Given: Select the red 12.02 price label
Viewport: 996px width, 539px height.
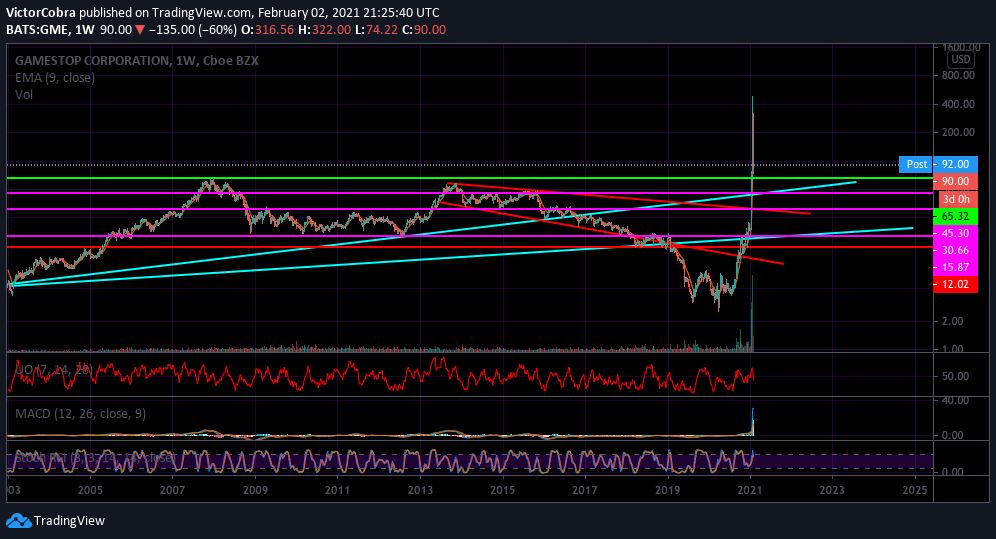Looking at the screenshot, I should click(955, 284).
